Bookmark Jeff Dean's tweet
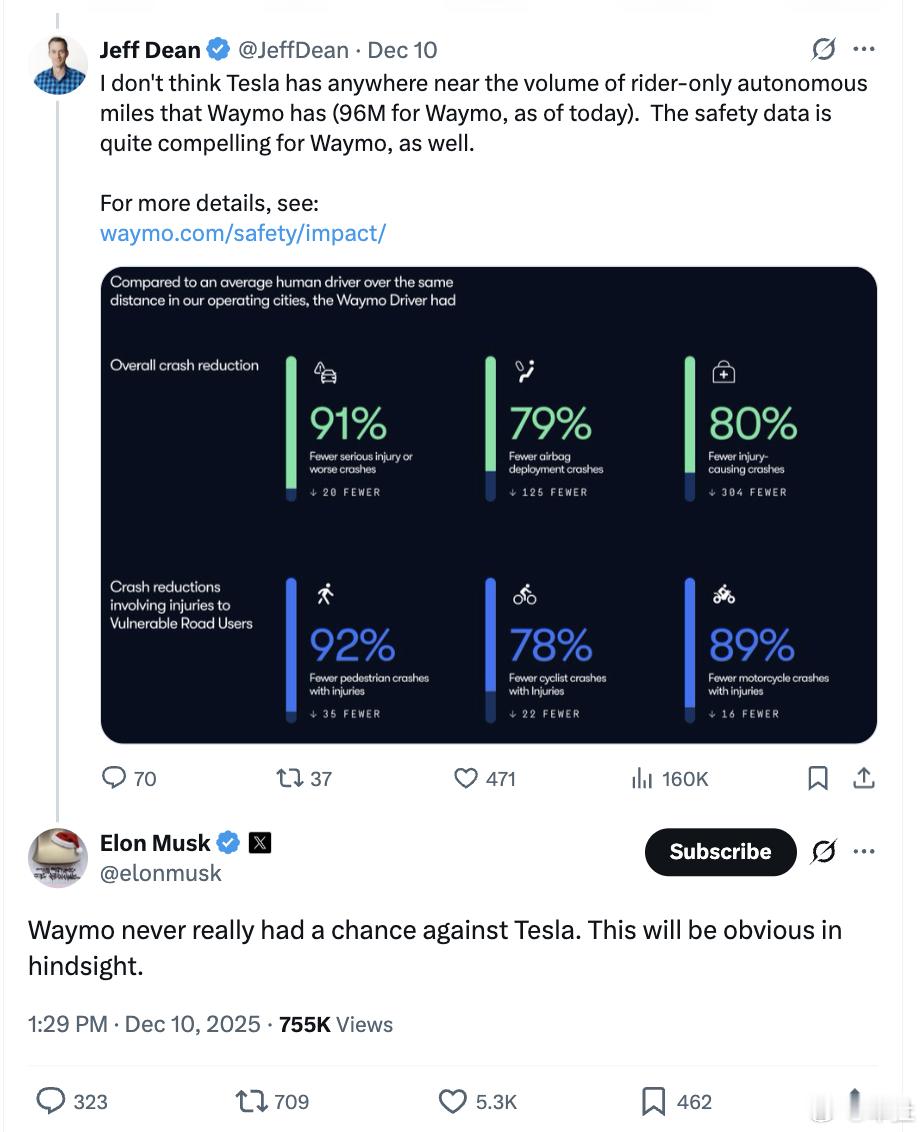 [x=818, y=778]
